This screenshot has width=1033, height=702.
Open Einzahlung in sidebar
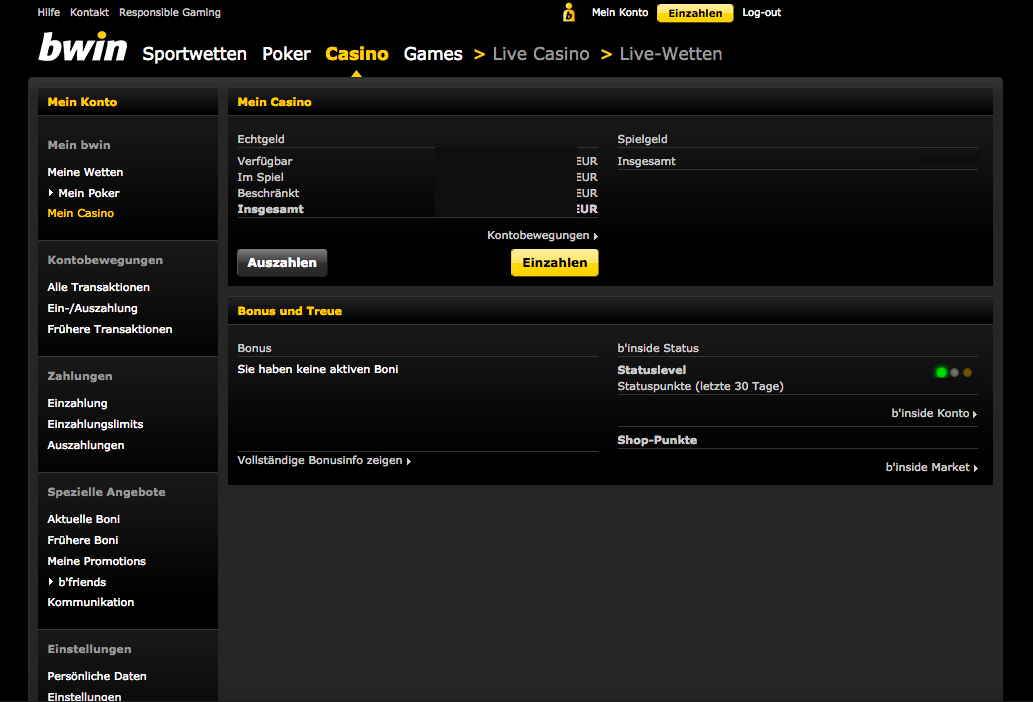(x=77, y=403)
